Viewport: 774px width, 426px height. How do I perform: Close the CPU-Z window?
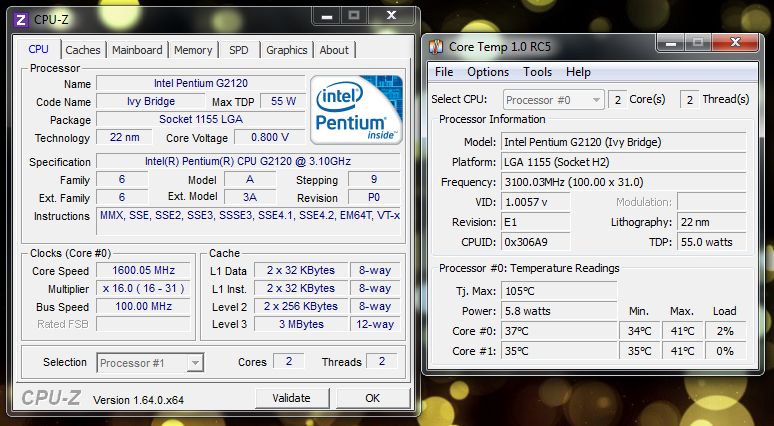pos(391,16)
